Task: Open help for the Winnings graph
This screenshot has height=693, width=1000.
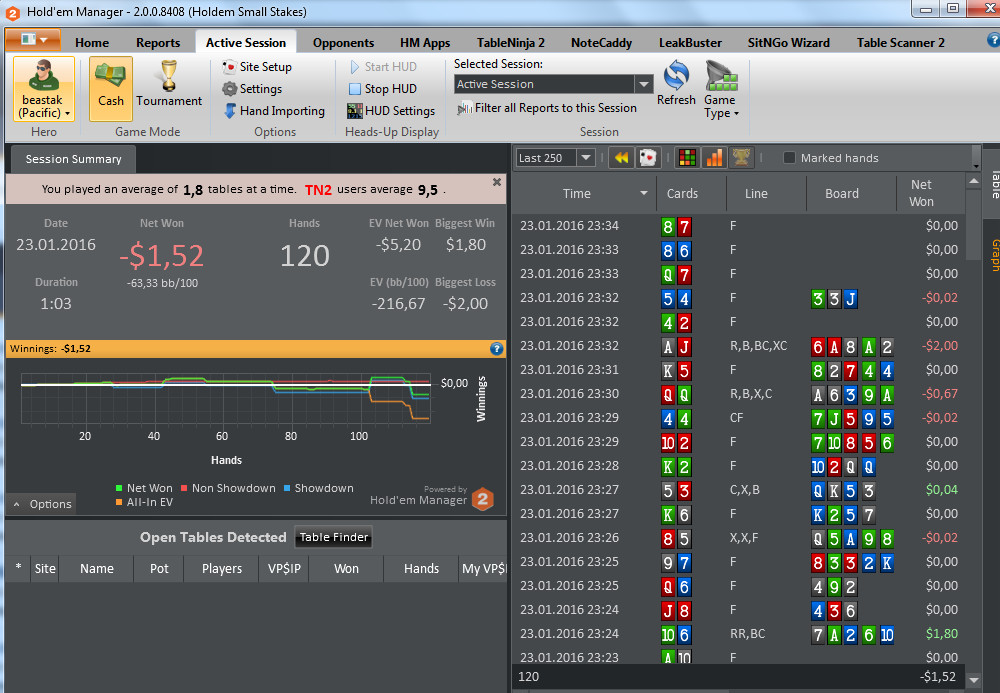Action: point(497,349)
